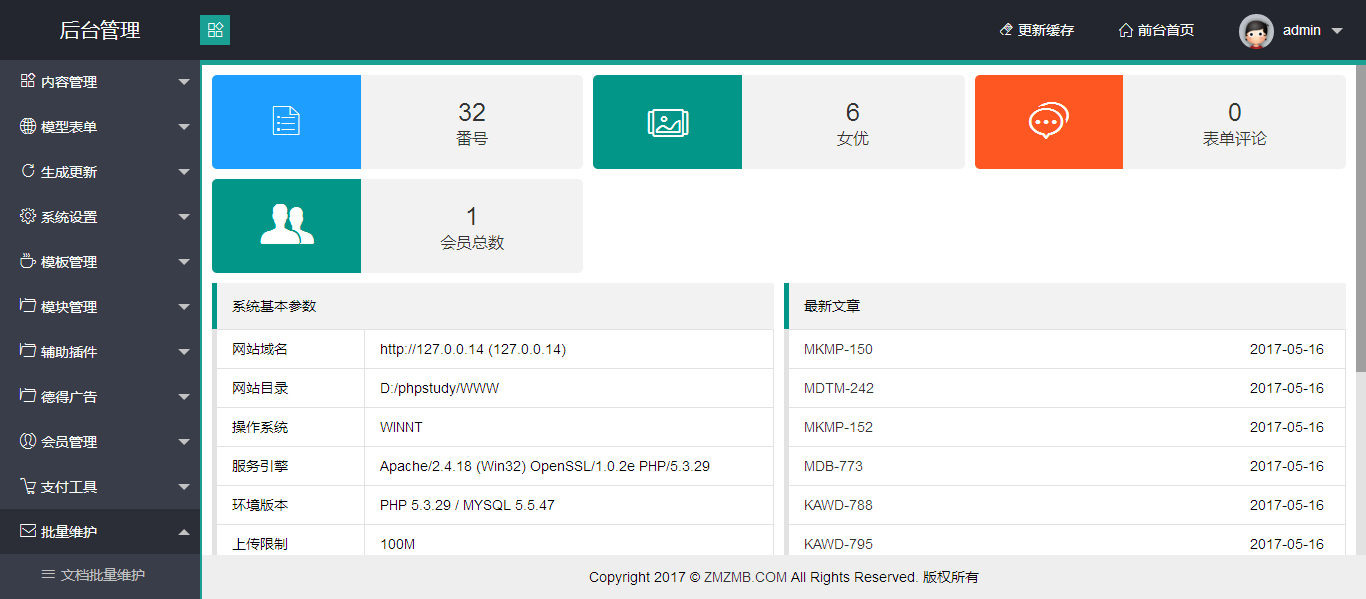This screenshot has width=1366, height=599.
Task: Expand 模型表单 menu arrow
Action: pyautogui.click(x=184, y=127)
